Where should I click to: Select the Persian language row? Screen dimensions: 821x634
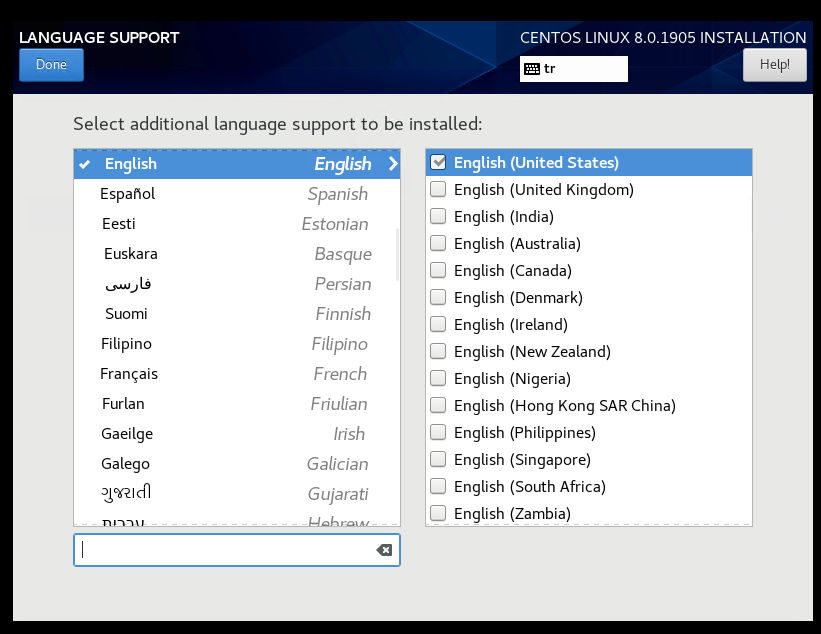click(x=237, y=284)
